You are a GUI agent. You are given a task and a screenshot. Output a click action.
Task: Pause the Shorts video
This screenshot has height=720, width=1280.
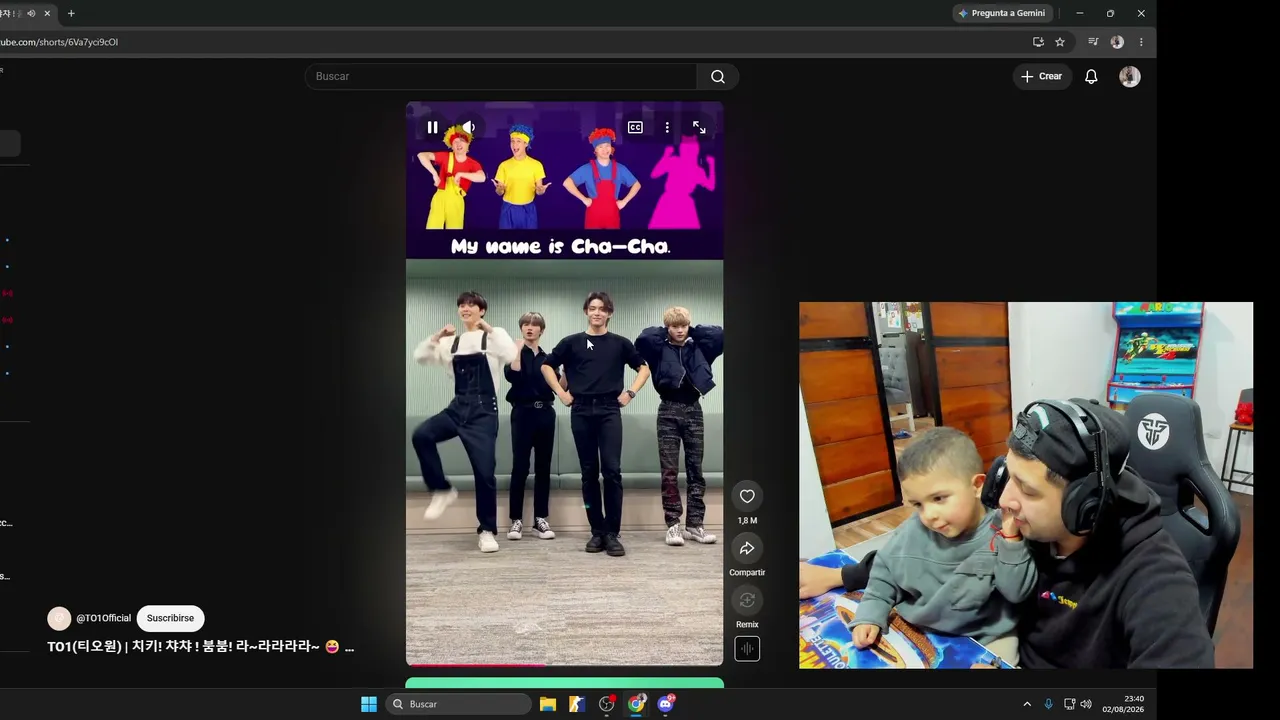coord(432,128)
